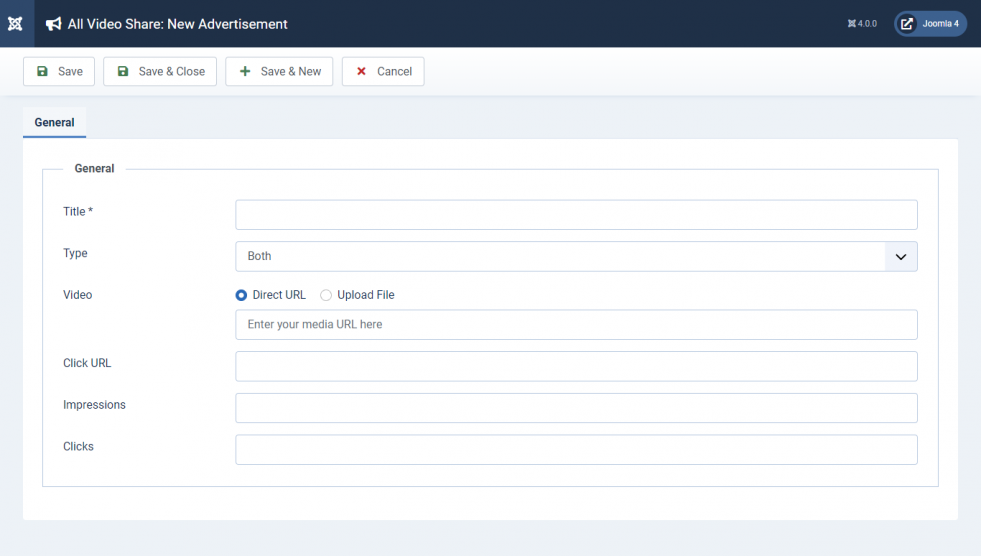Click the Joomla 4.0.0 version indicator
Viewport: 981px width, 556px height.
pyautogui.click(x=862, y=24)
